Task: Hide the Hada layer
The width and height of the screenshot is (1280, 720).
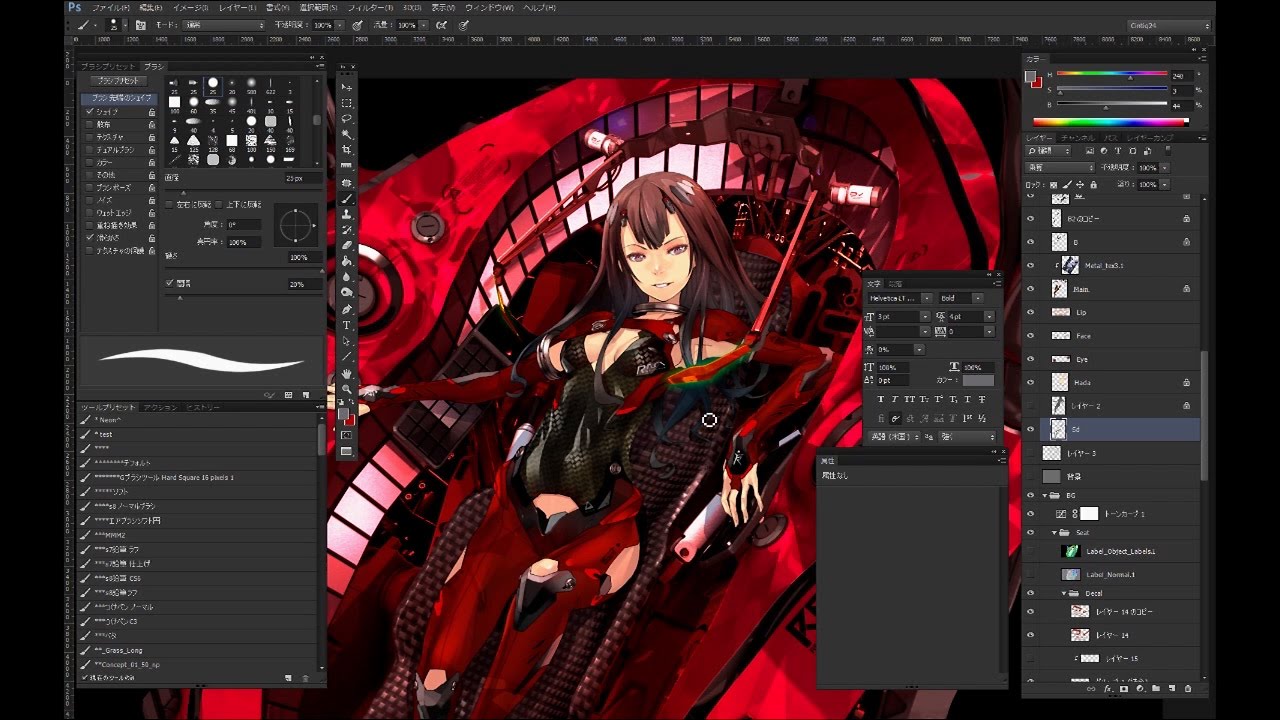Action: coord(1031,383)
